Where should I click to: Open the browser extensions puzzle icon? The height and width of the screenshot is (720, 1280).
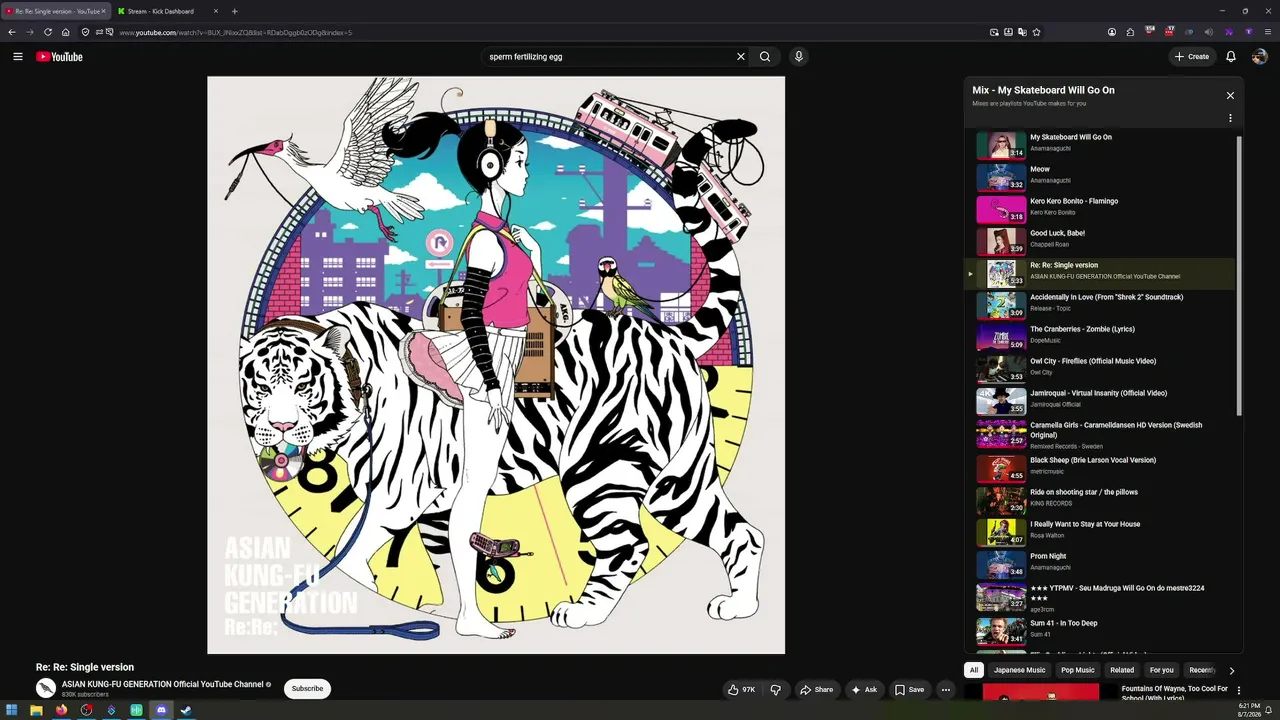1130,32
